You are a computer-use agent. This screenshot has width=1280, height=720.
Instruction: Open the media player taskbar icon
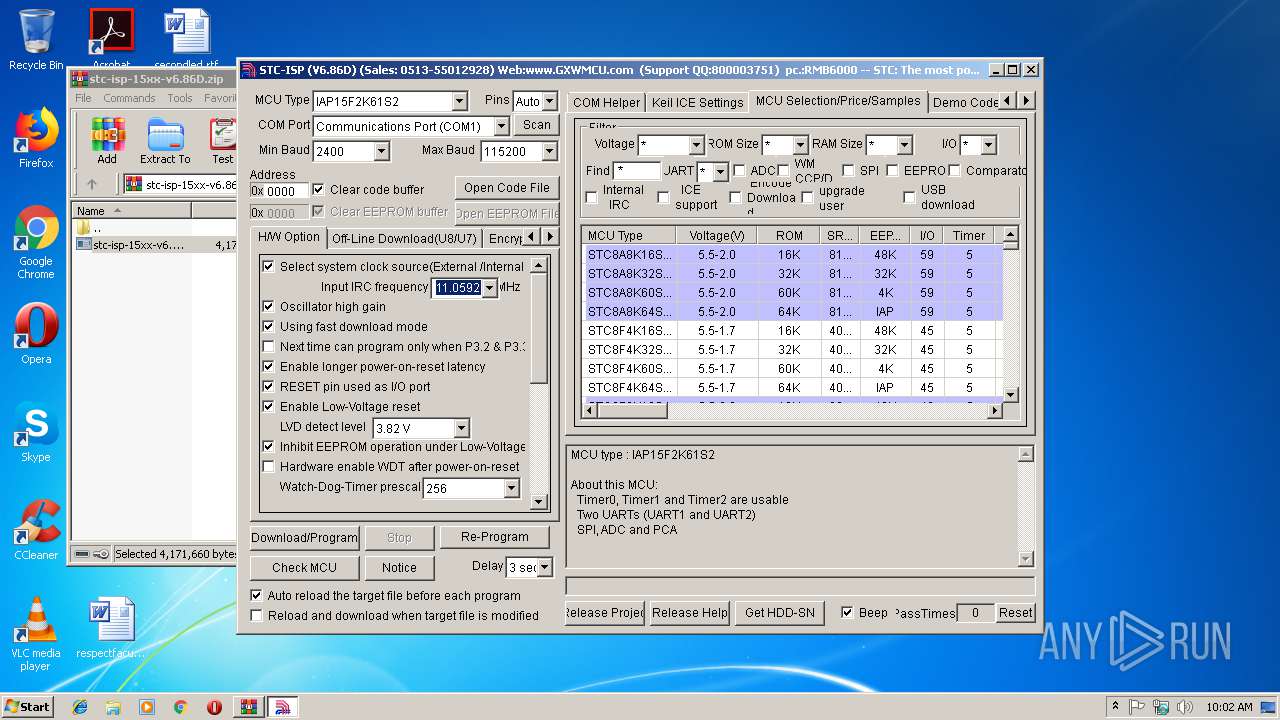(147, 707)
